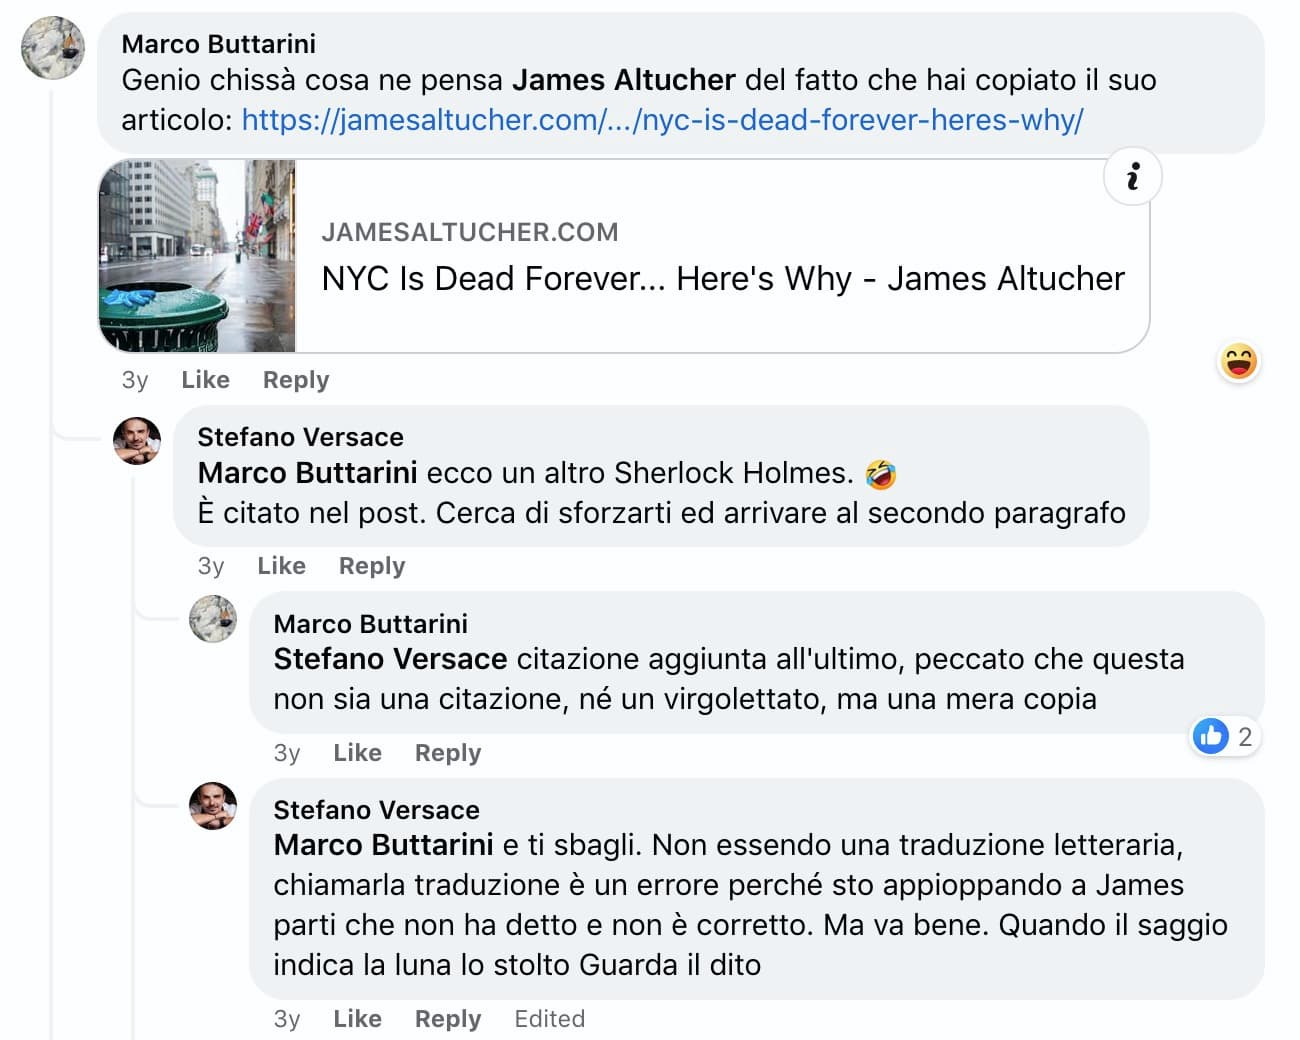Open Stefano Versace name on first reply
The image size is (1300, 1040).
click(x=300, y=437)
